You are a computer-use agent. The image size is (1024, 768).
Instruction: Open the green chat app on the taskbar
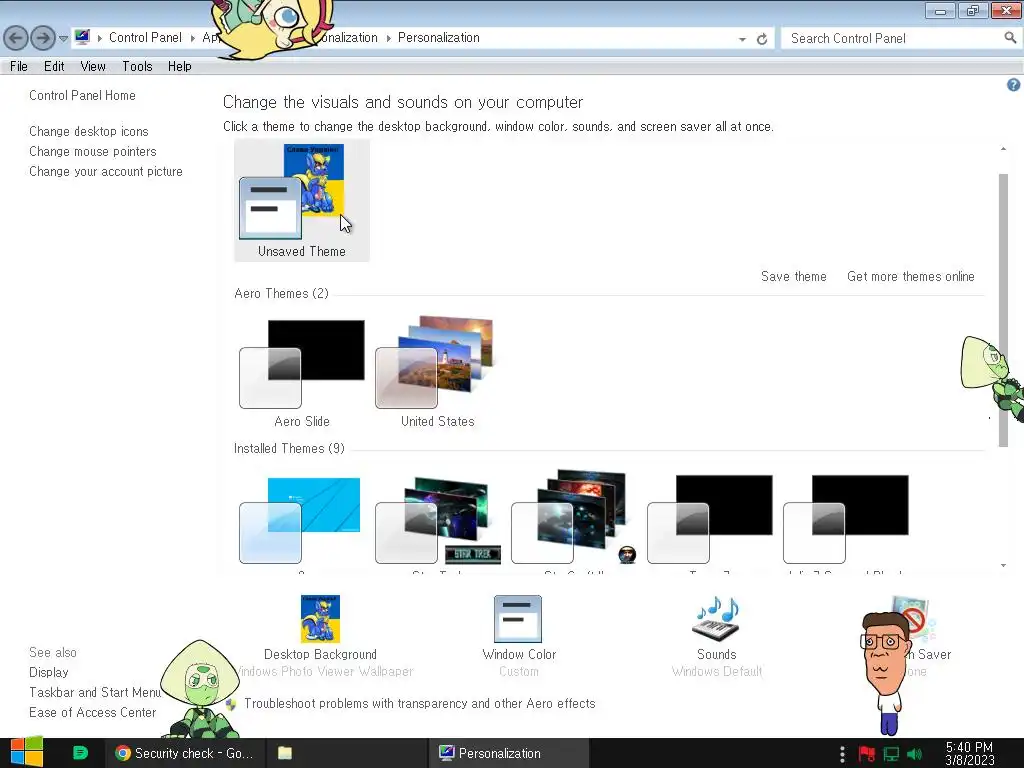point(80,753)
